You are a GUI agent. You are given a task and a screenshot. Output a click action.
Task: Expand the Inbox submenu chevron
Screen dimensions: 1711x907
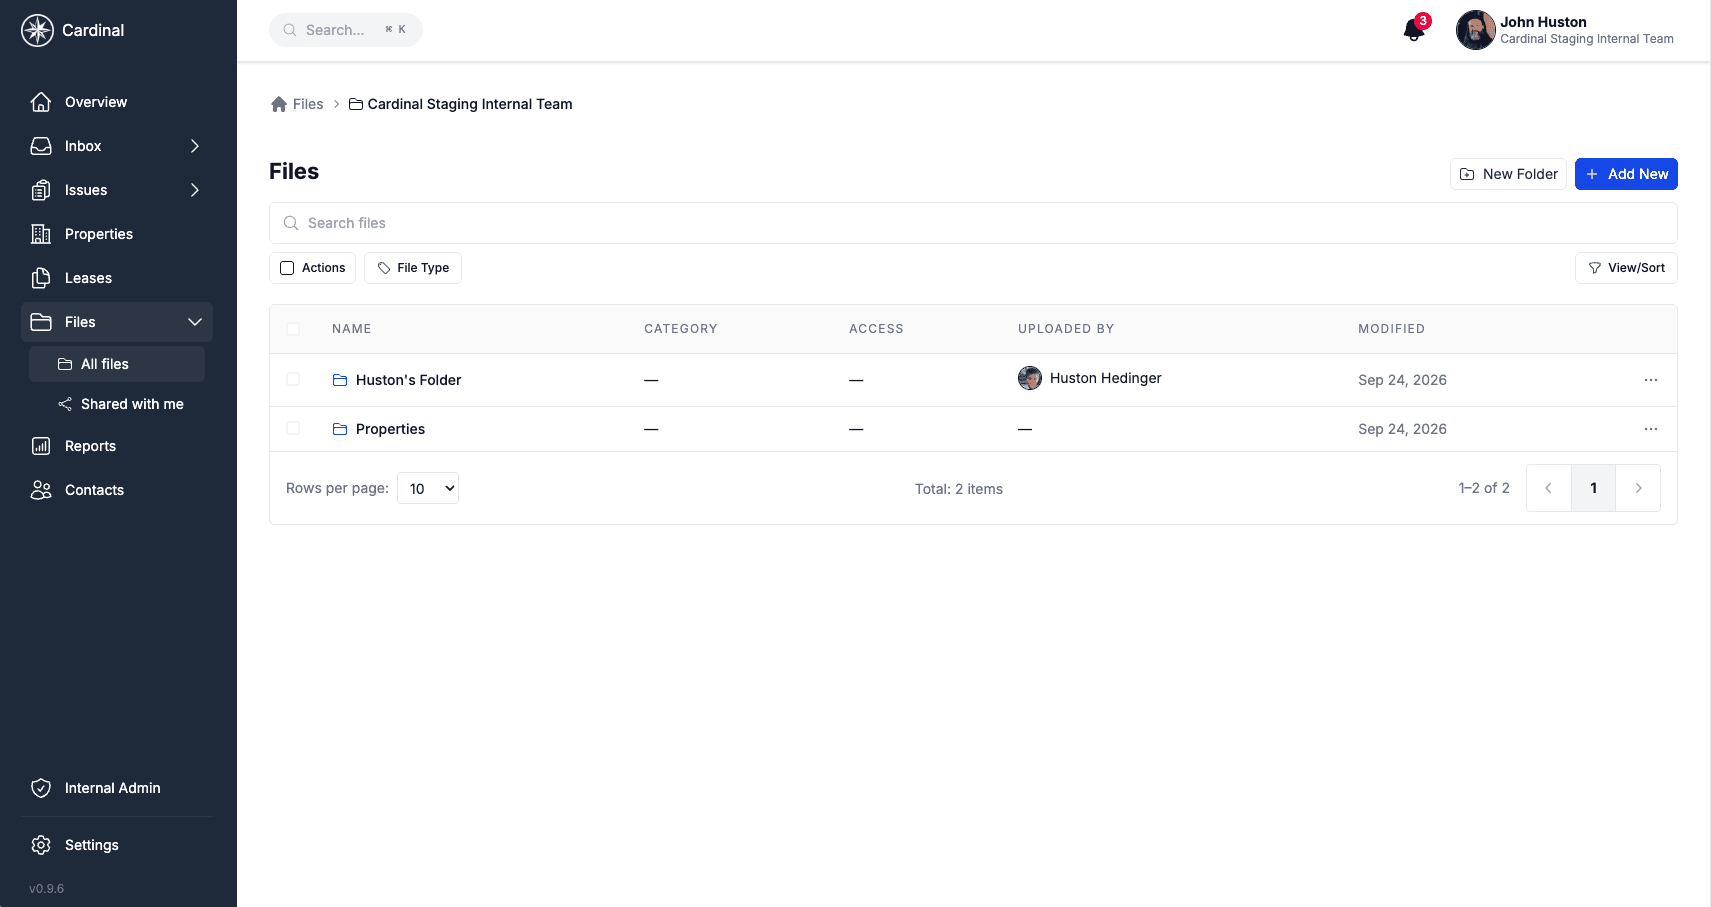[195, 146]
